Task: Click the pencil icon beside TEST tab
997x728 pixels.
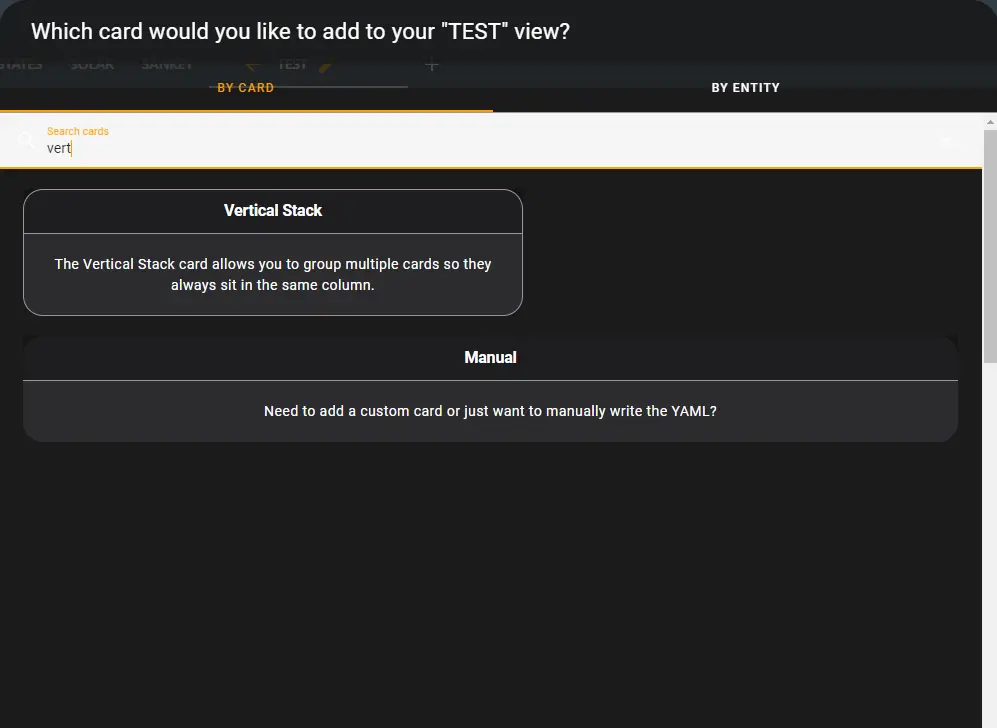Action: coord(324,66)
